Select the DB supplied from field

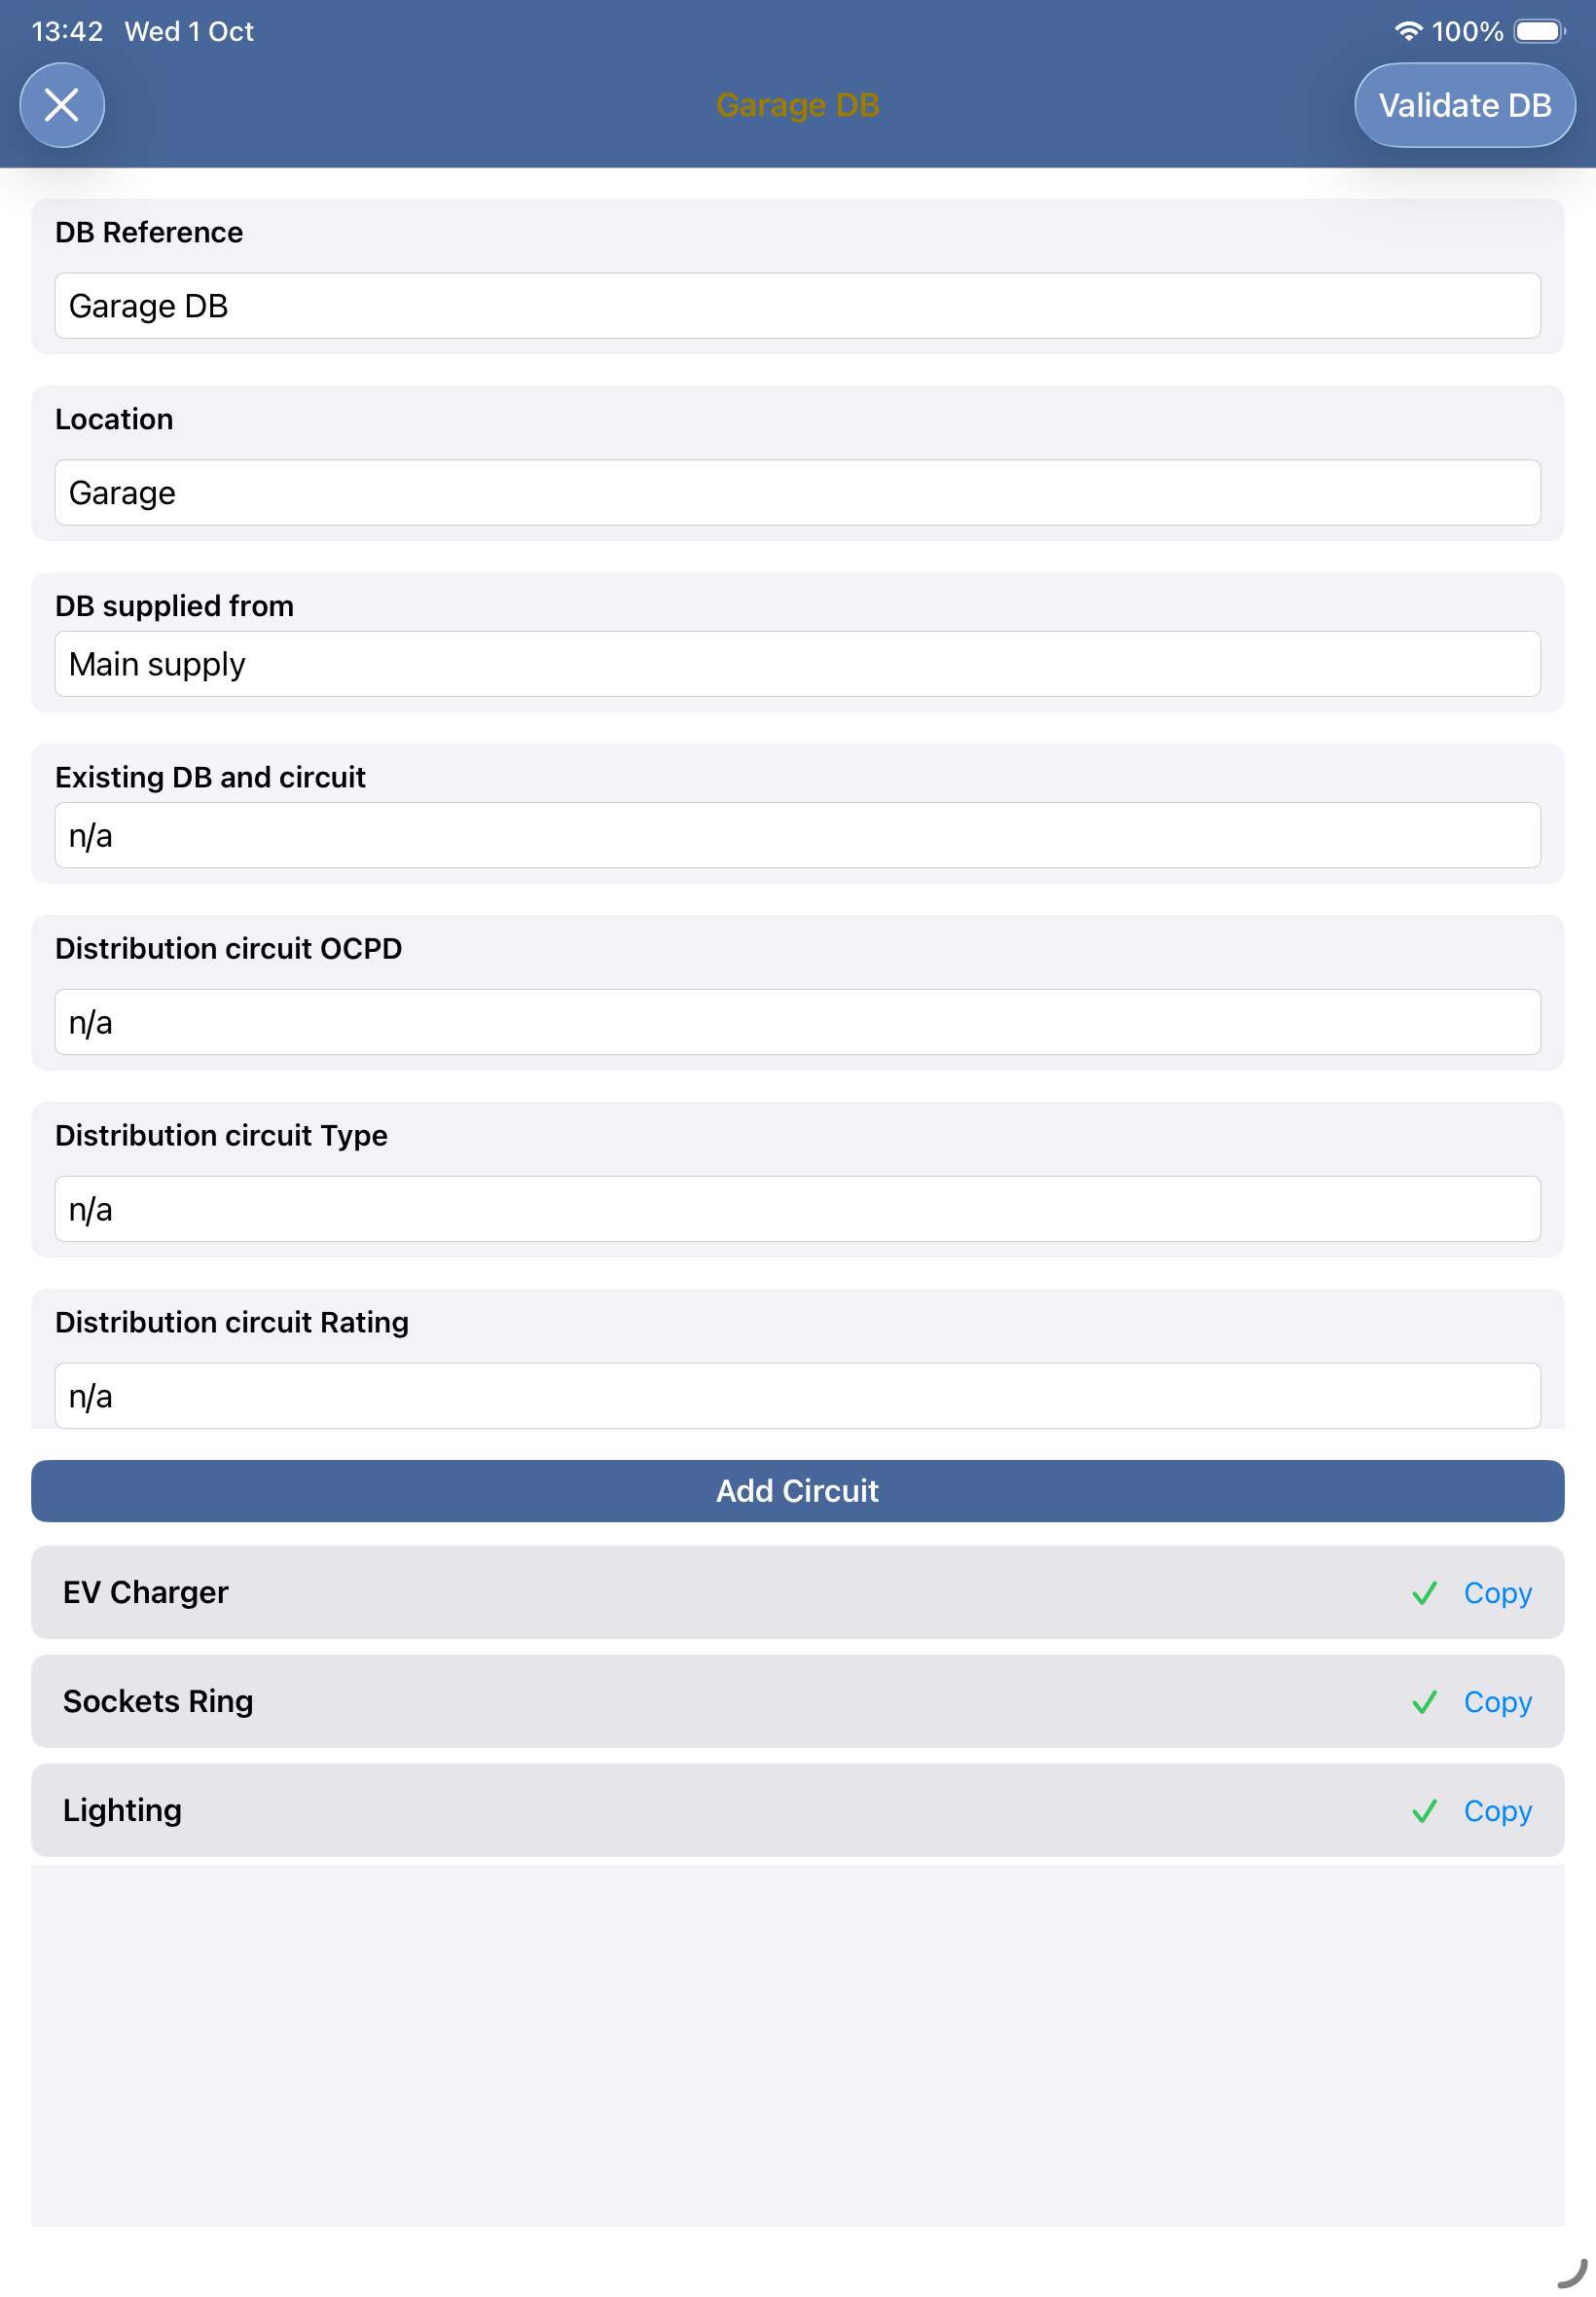click(797, 664)
